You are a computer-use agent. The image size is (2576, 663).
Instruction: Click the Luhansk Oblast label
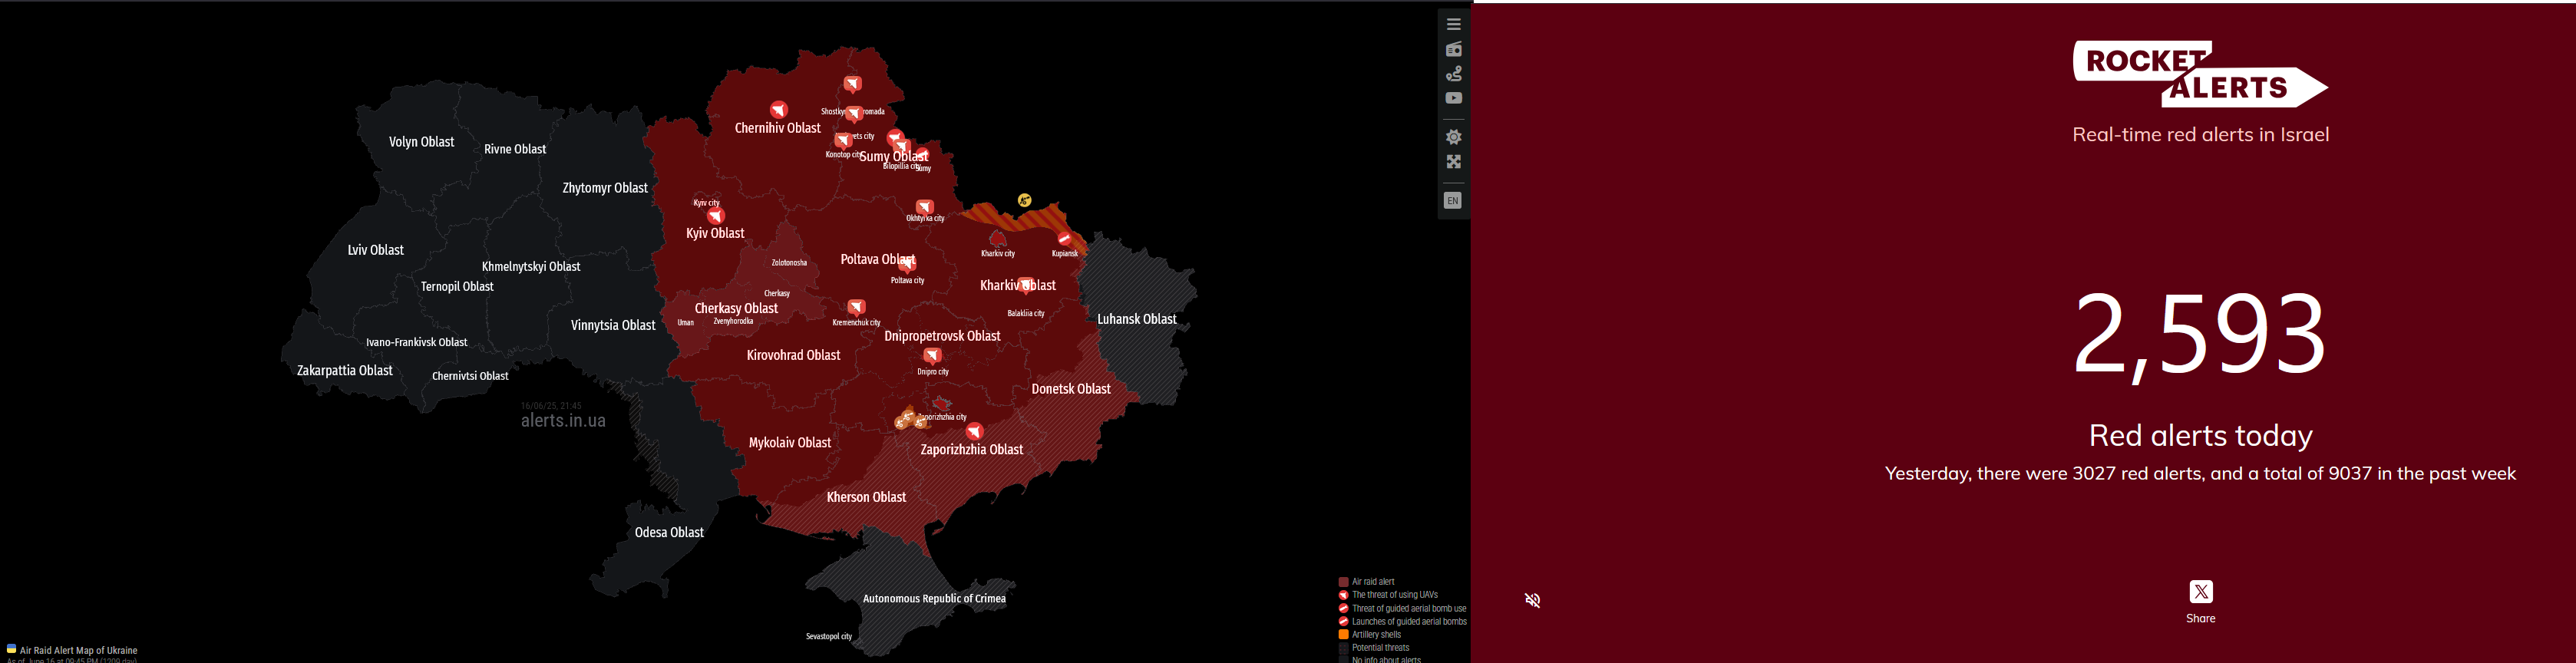coord(1137,319)
